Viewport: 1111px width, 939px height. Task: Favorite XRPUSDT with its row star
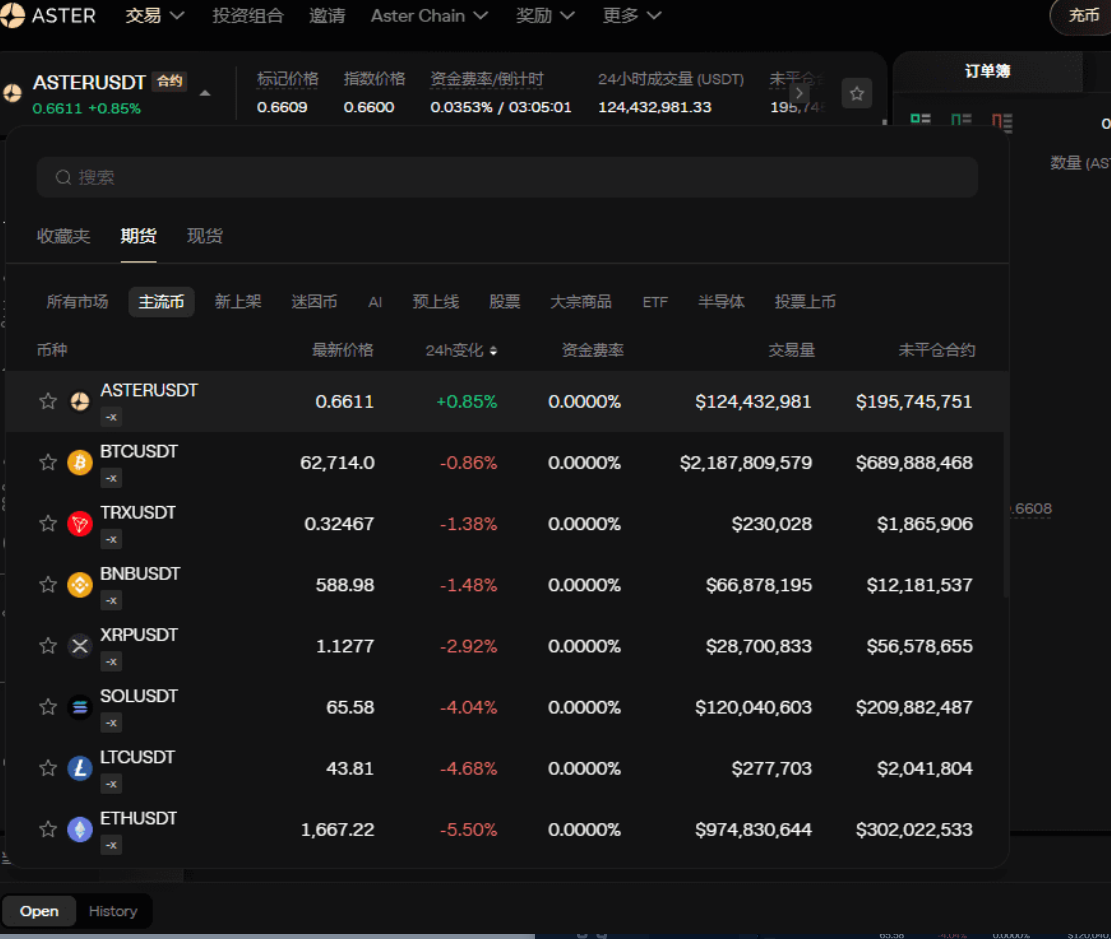point(48,646)
